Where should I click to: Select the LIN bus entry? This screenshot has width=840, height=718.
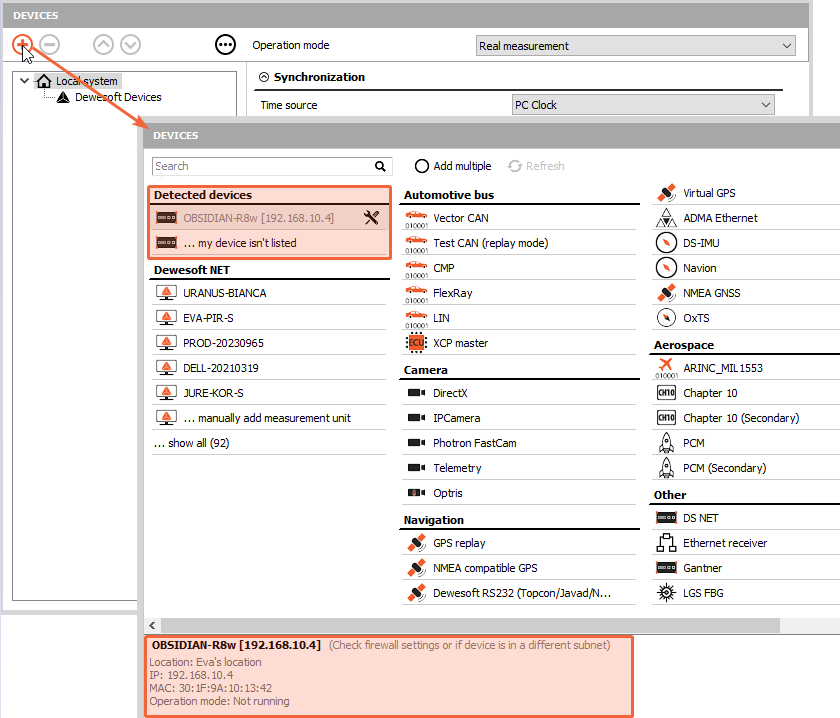(x=519, y=318)
